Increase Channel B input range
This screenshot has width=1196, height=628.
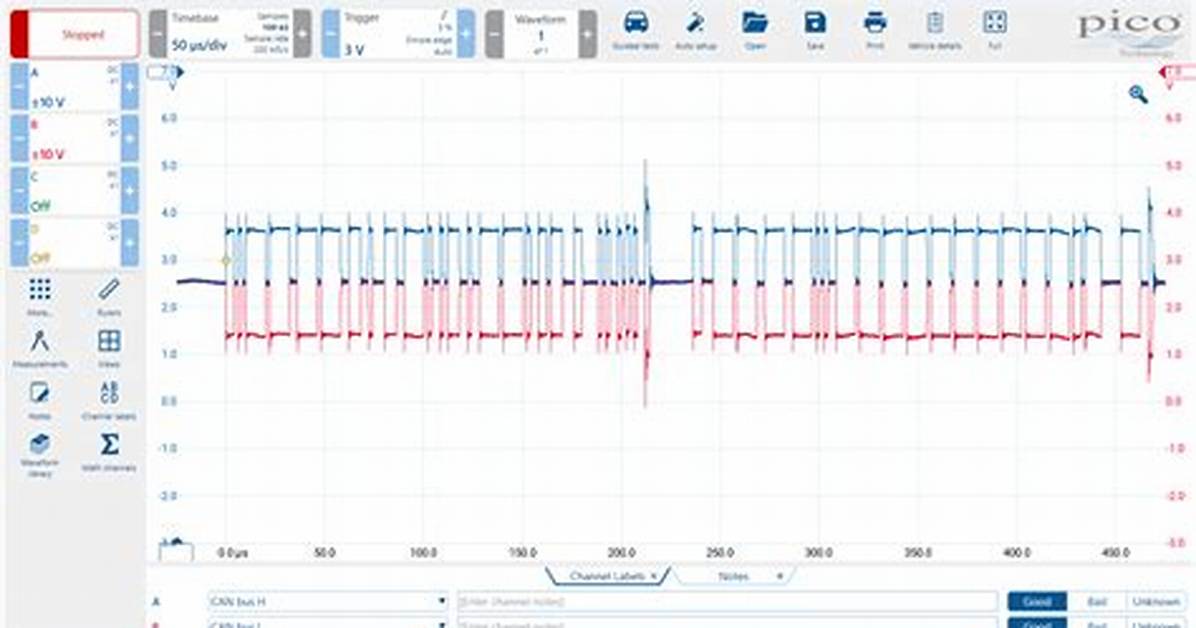(x=130, y=139)
